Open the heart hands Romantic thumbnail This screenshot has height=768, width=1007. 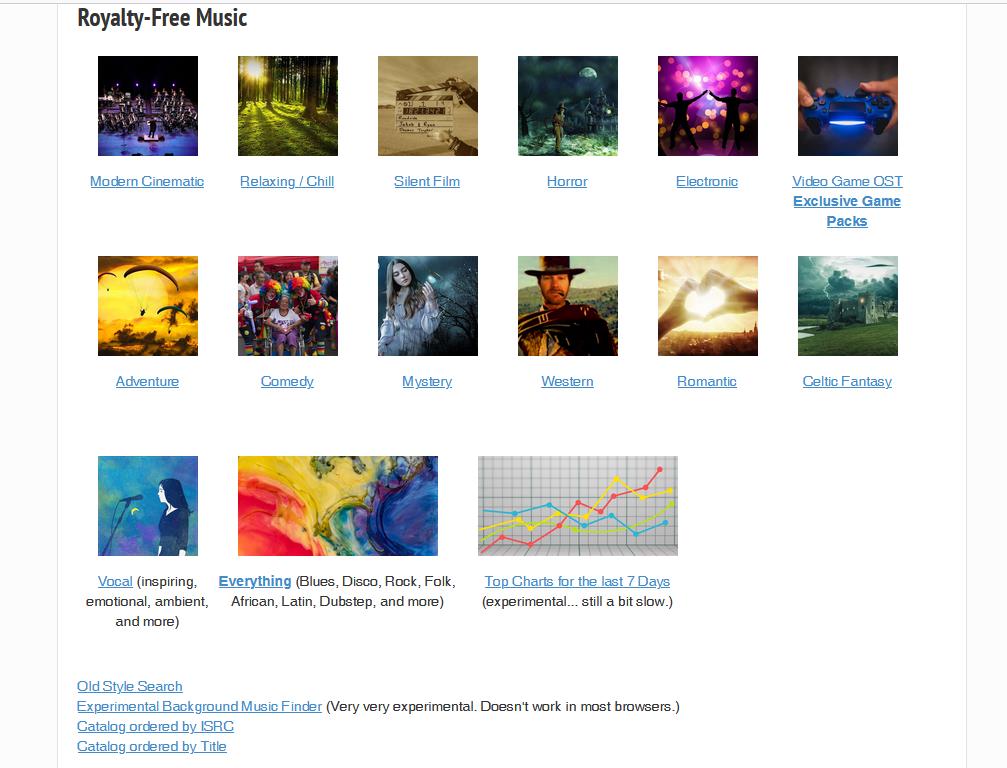coord(708,306)
